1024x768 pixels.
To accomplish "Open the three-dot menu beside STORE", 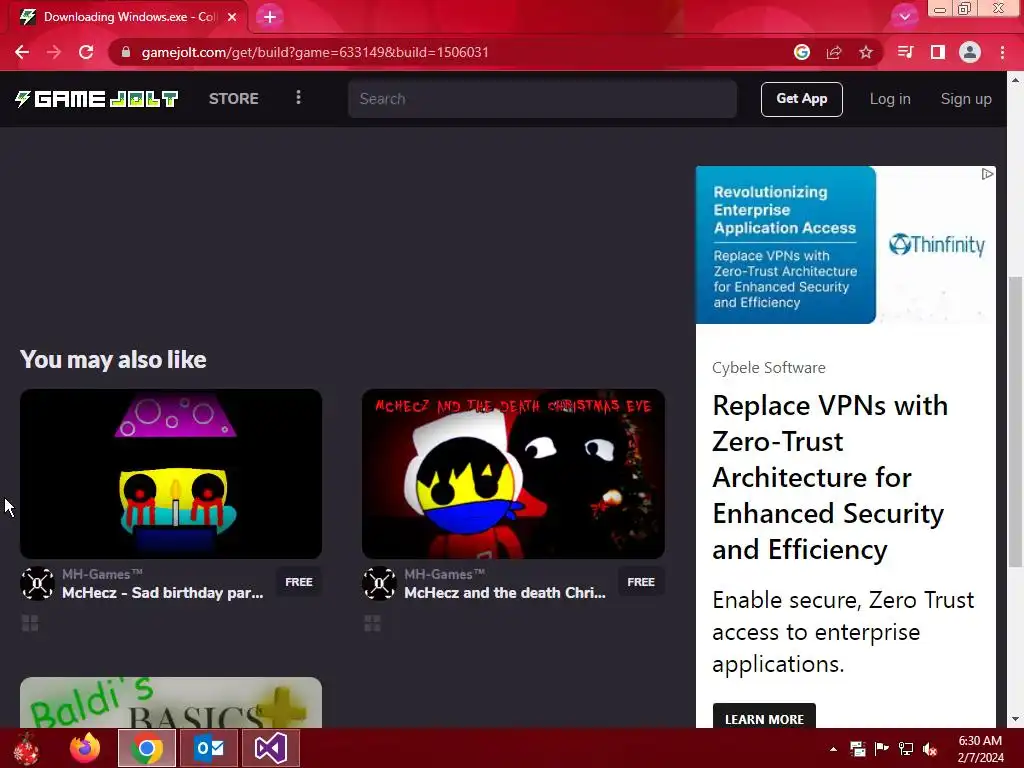I will tap(298, 98).
